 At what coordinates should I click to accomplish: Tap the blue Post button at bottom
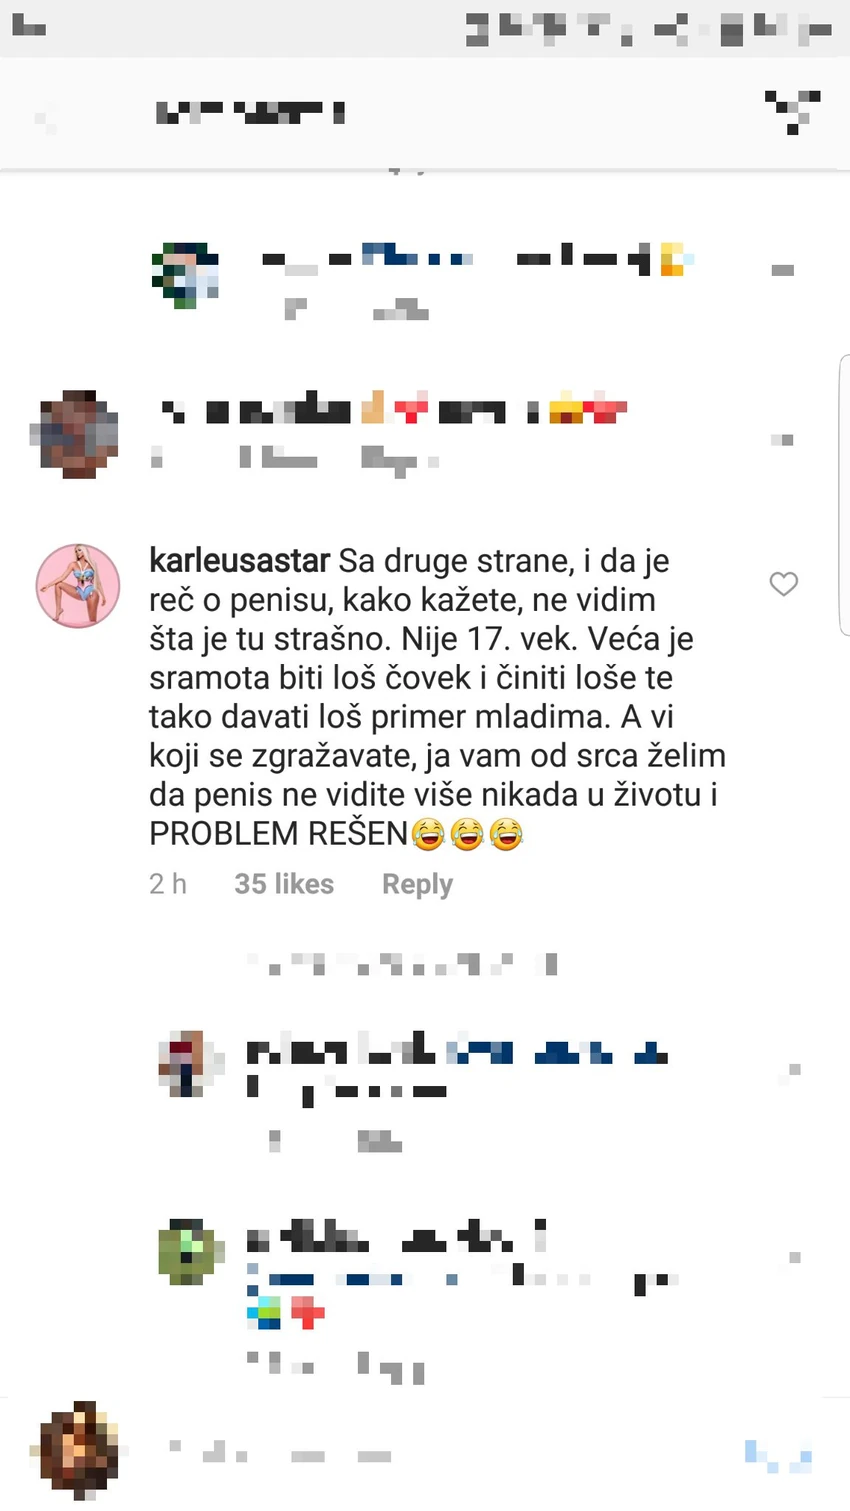pyautogui.click(x=778, y=1456)
